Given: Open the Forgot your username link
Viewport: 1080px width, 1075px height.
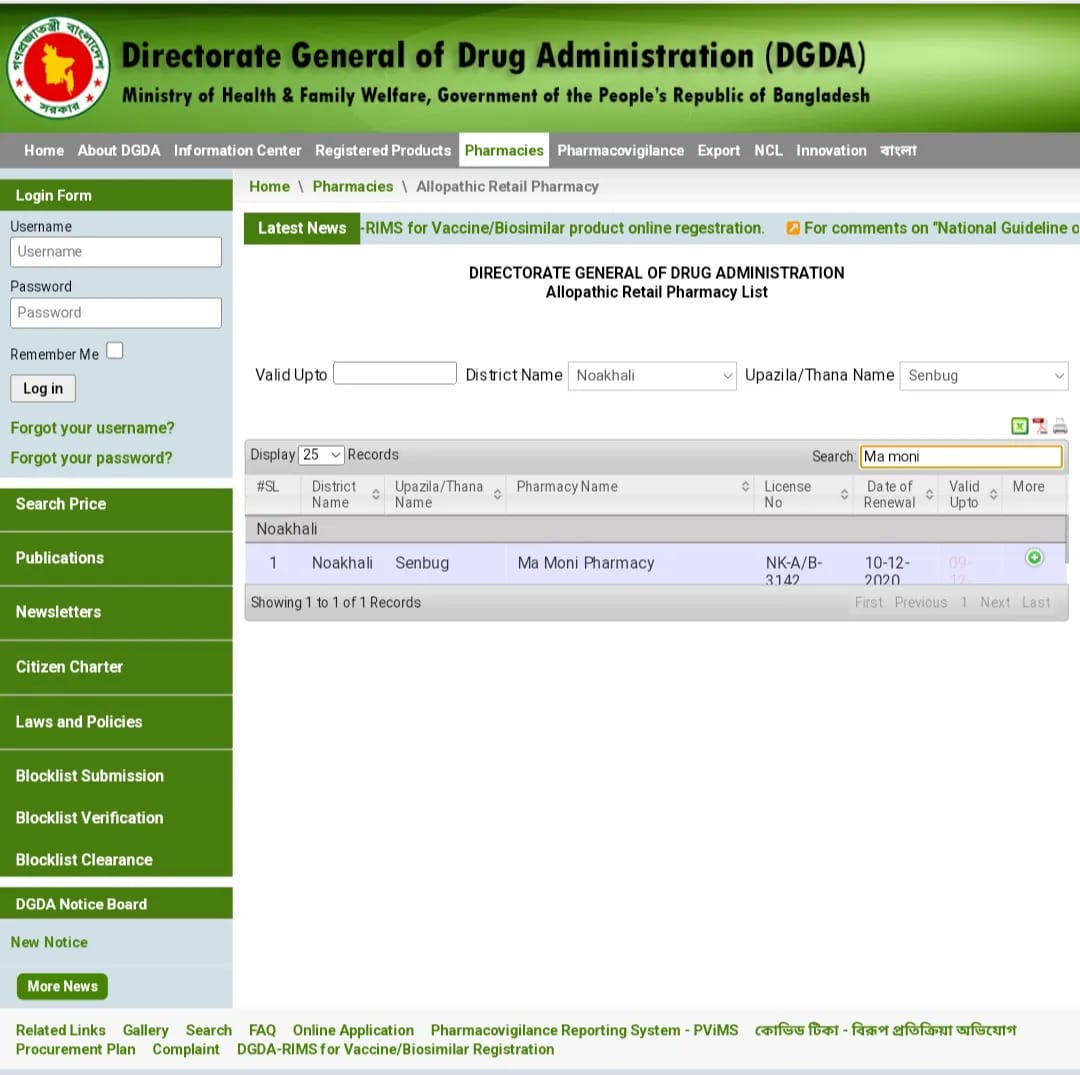Looking at the screenshot, I should 92,428.
